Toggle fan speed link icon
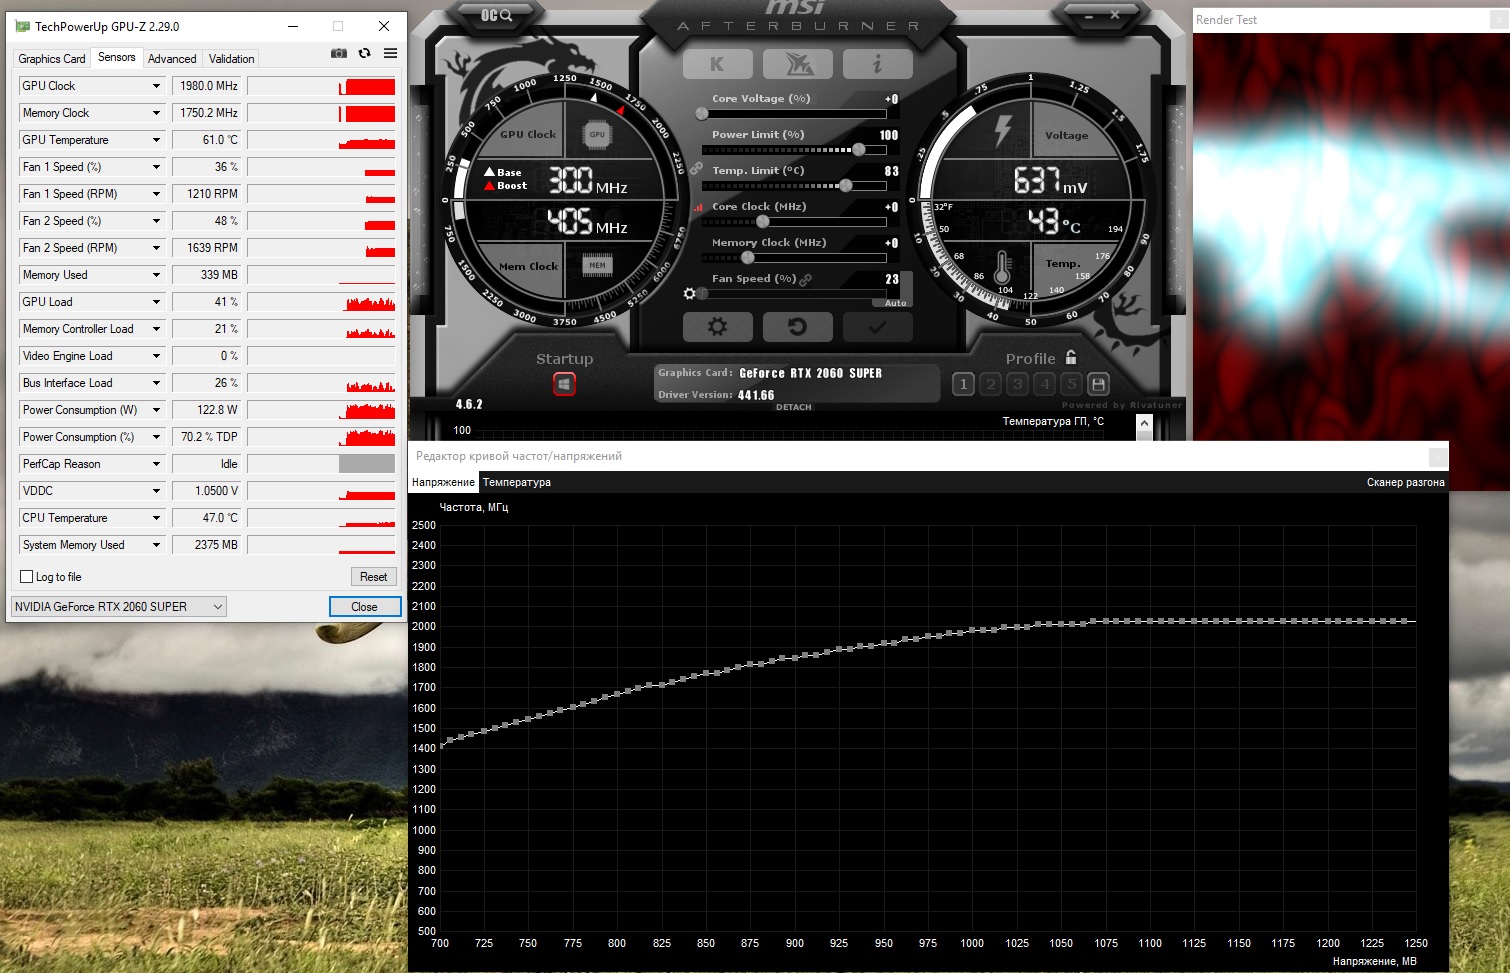Screen dimensions: 1510x973 (805, 279)
